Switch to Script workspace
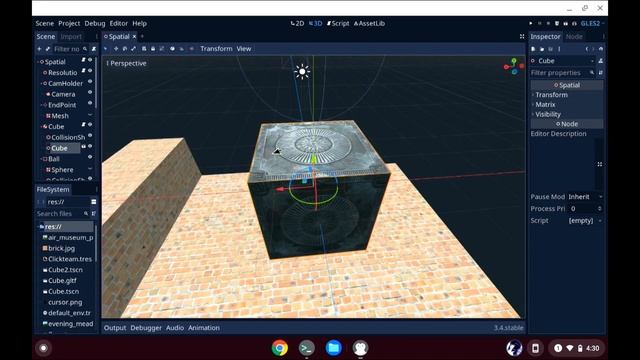 (x=338, y=23)
